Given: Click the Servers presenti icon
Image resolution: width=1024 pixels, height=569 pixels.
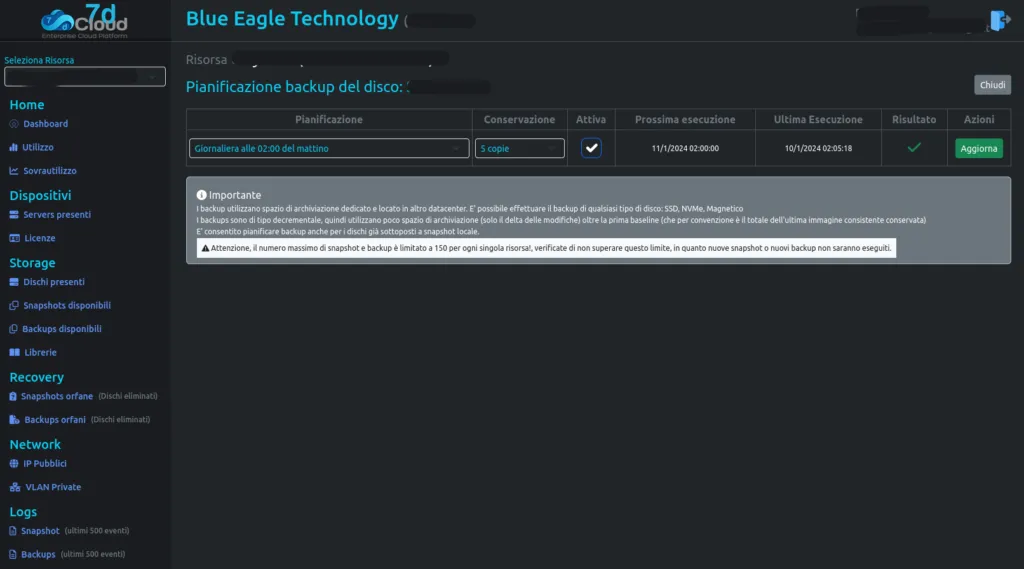Looking at the screenshot, I should point(14,215).
